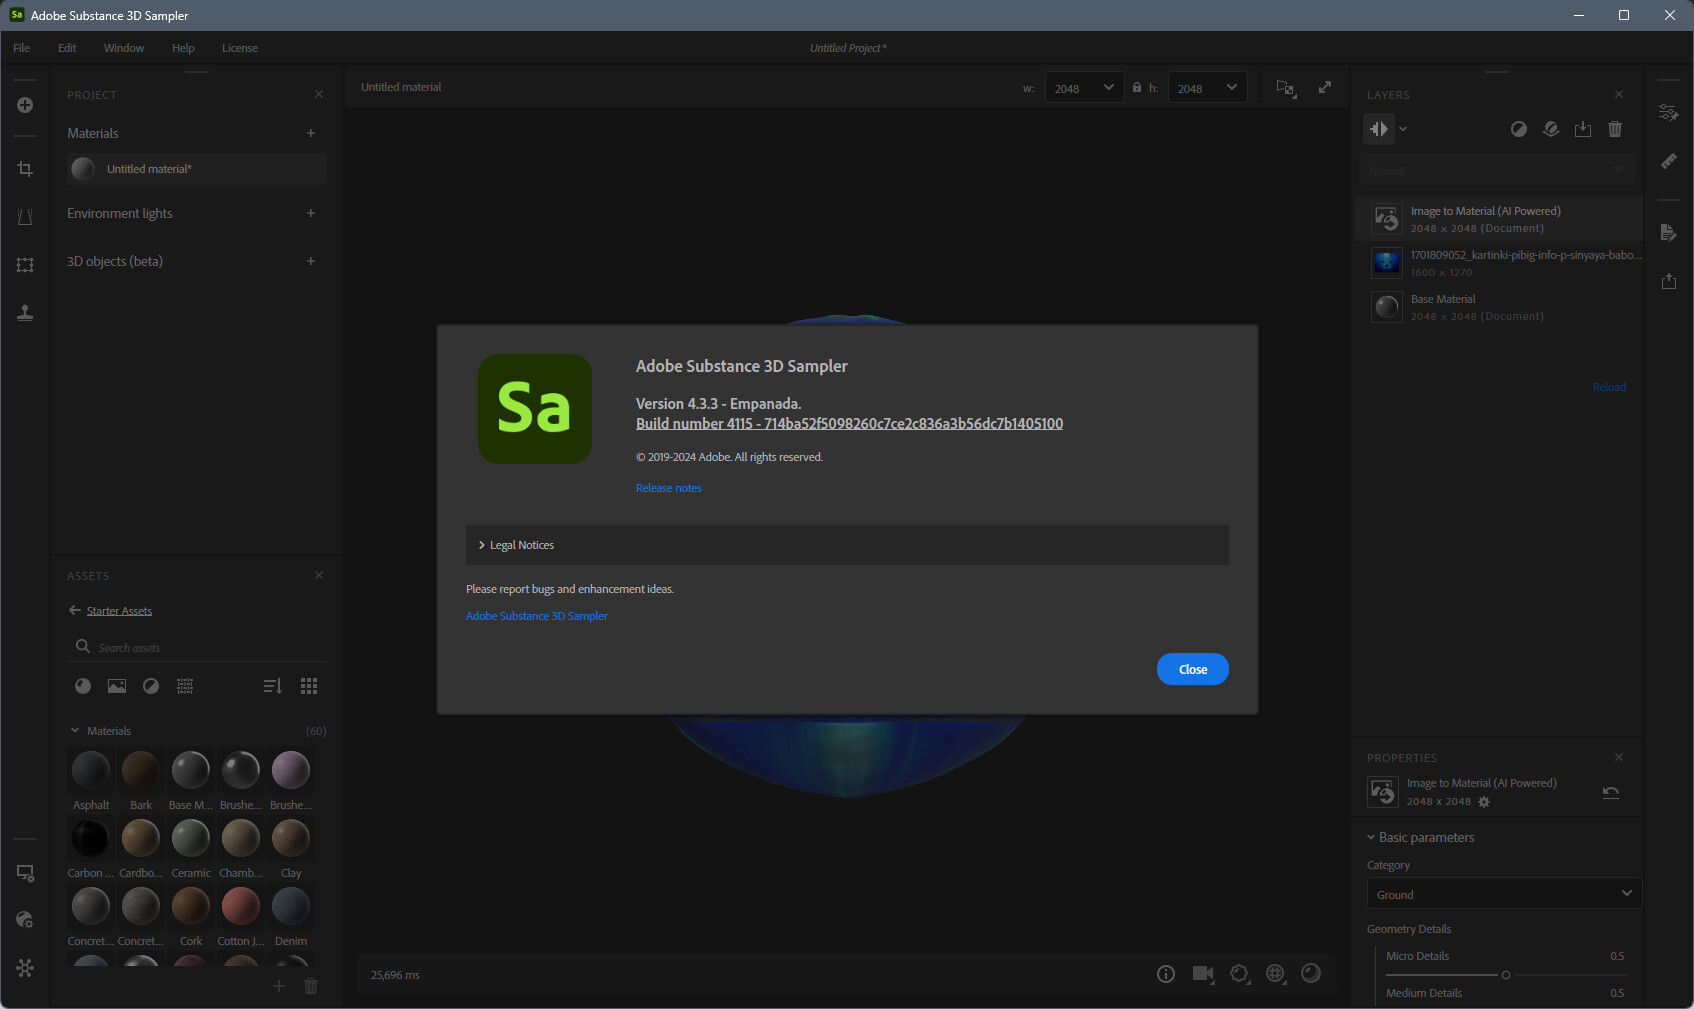Open the assets sort order options
The width and height of the screenshot is (1694, 1009).
click(x=272, y=686)
